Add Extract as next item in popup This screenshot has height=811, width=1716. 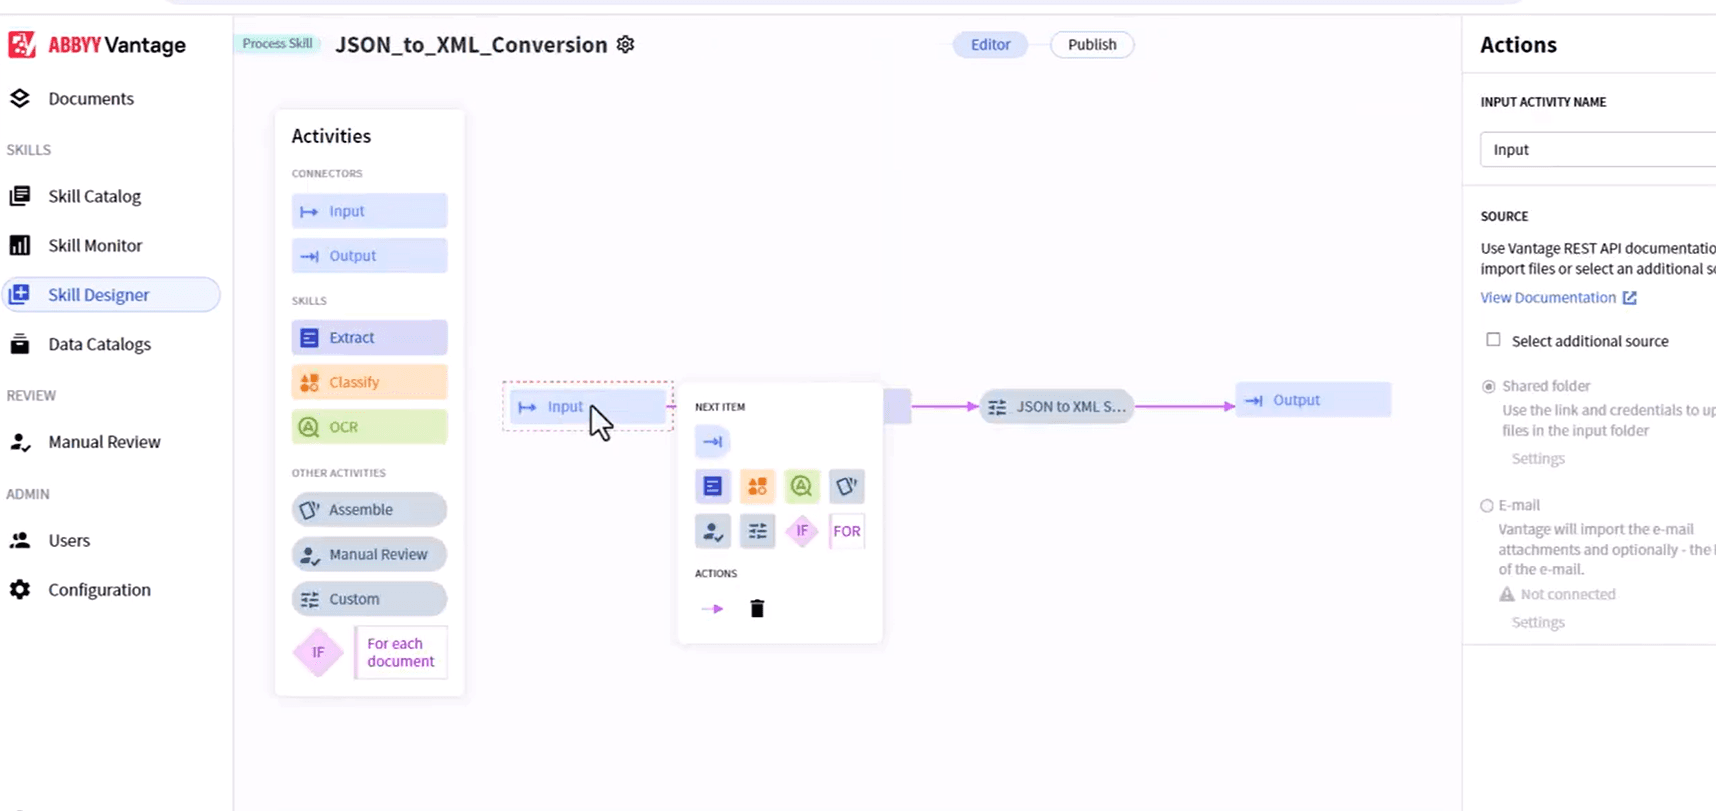pos(712,486)
